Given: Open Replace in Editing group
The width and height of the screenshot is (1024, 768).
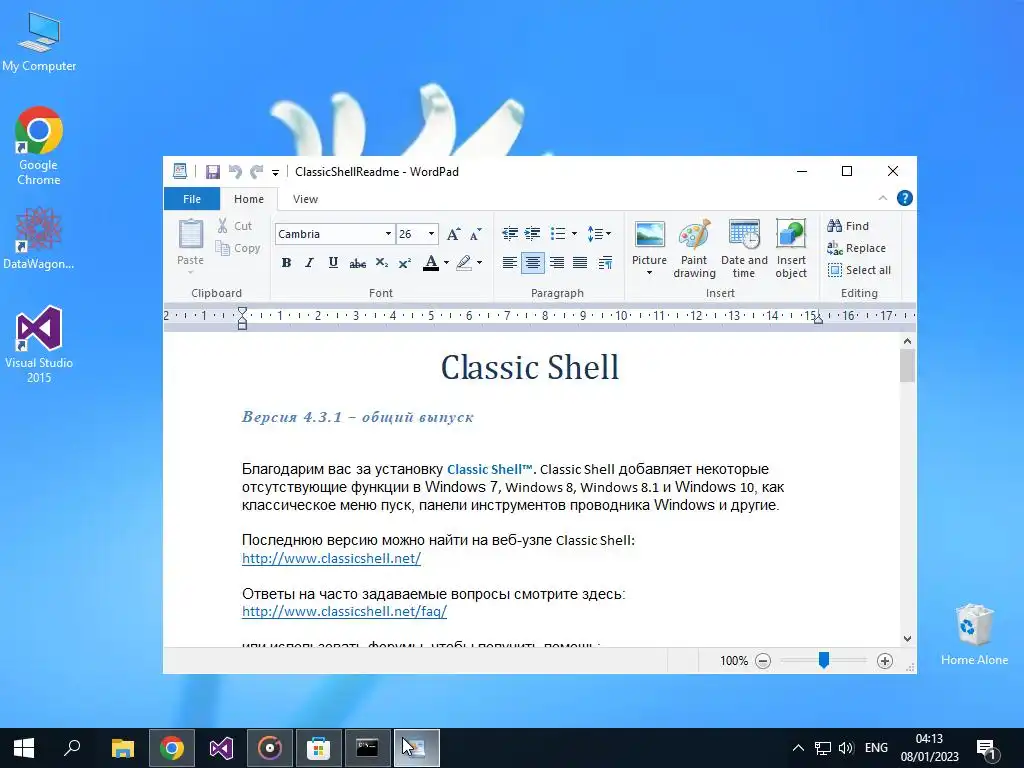Looking at the screenshot, I should pyautogui.click(x=856, y=248).
